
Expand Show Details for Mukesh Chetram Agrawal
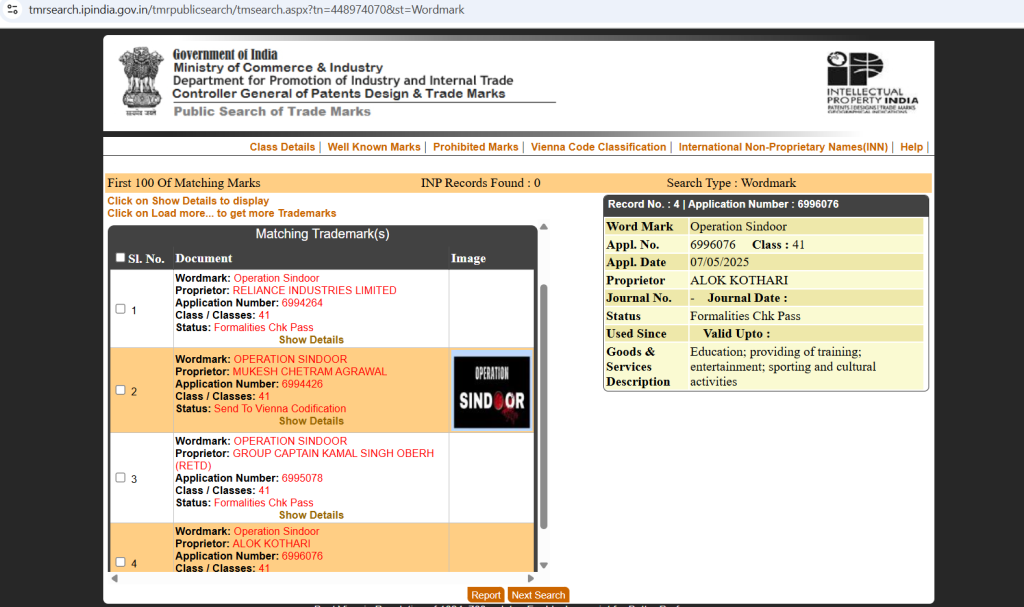point(311,421)
